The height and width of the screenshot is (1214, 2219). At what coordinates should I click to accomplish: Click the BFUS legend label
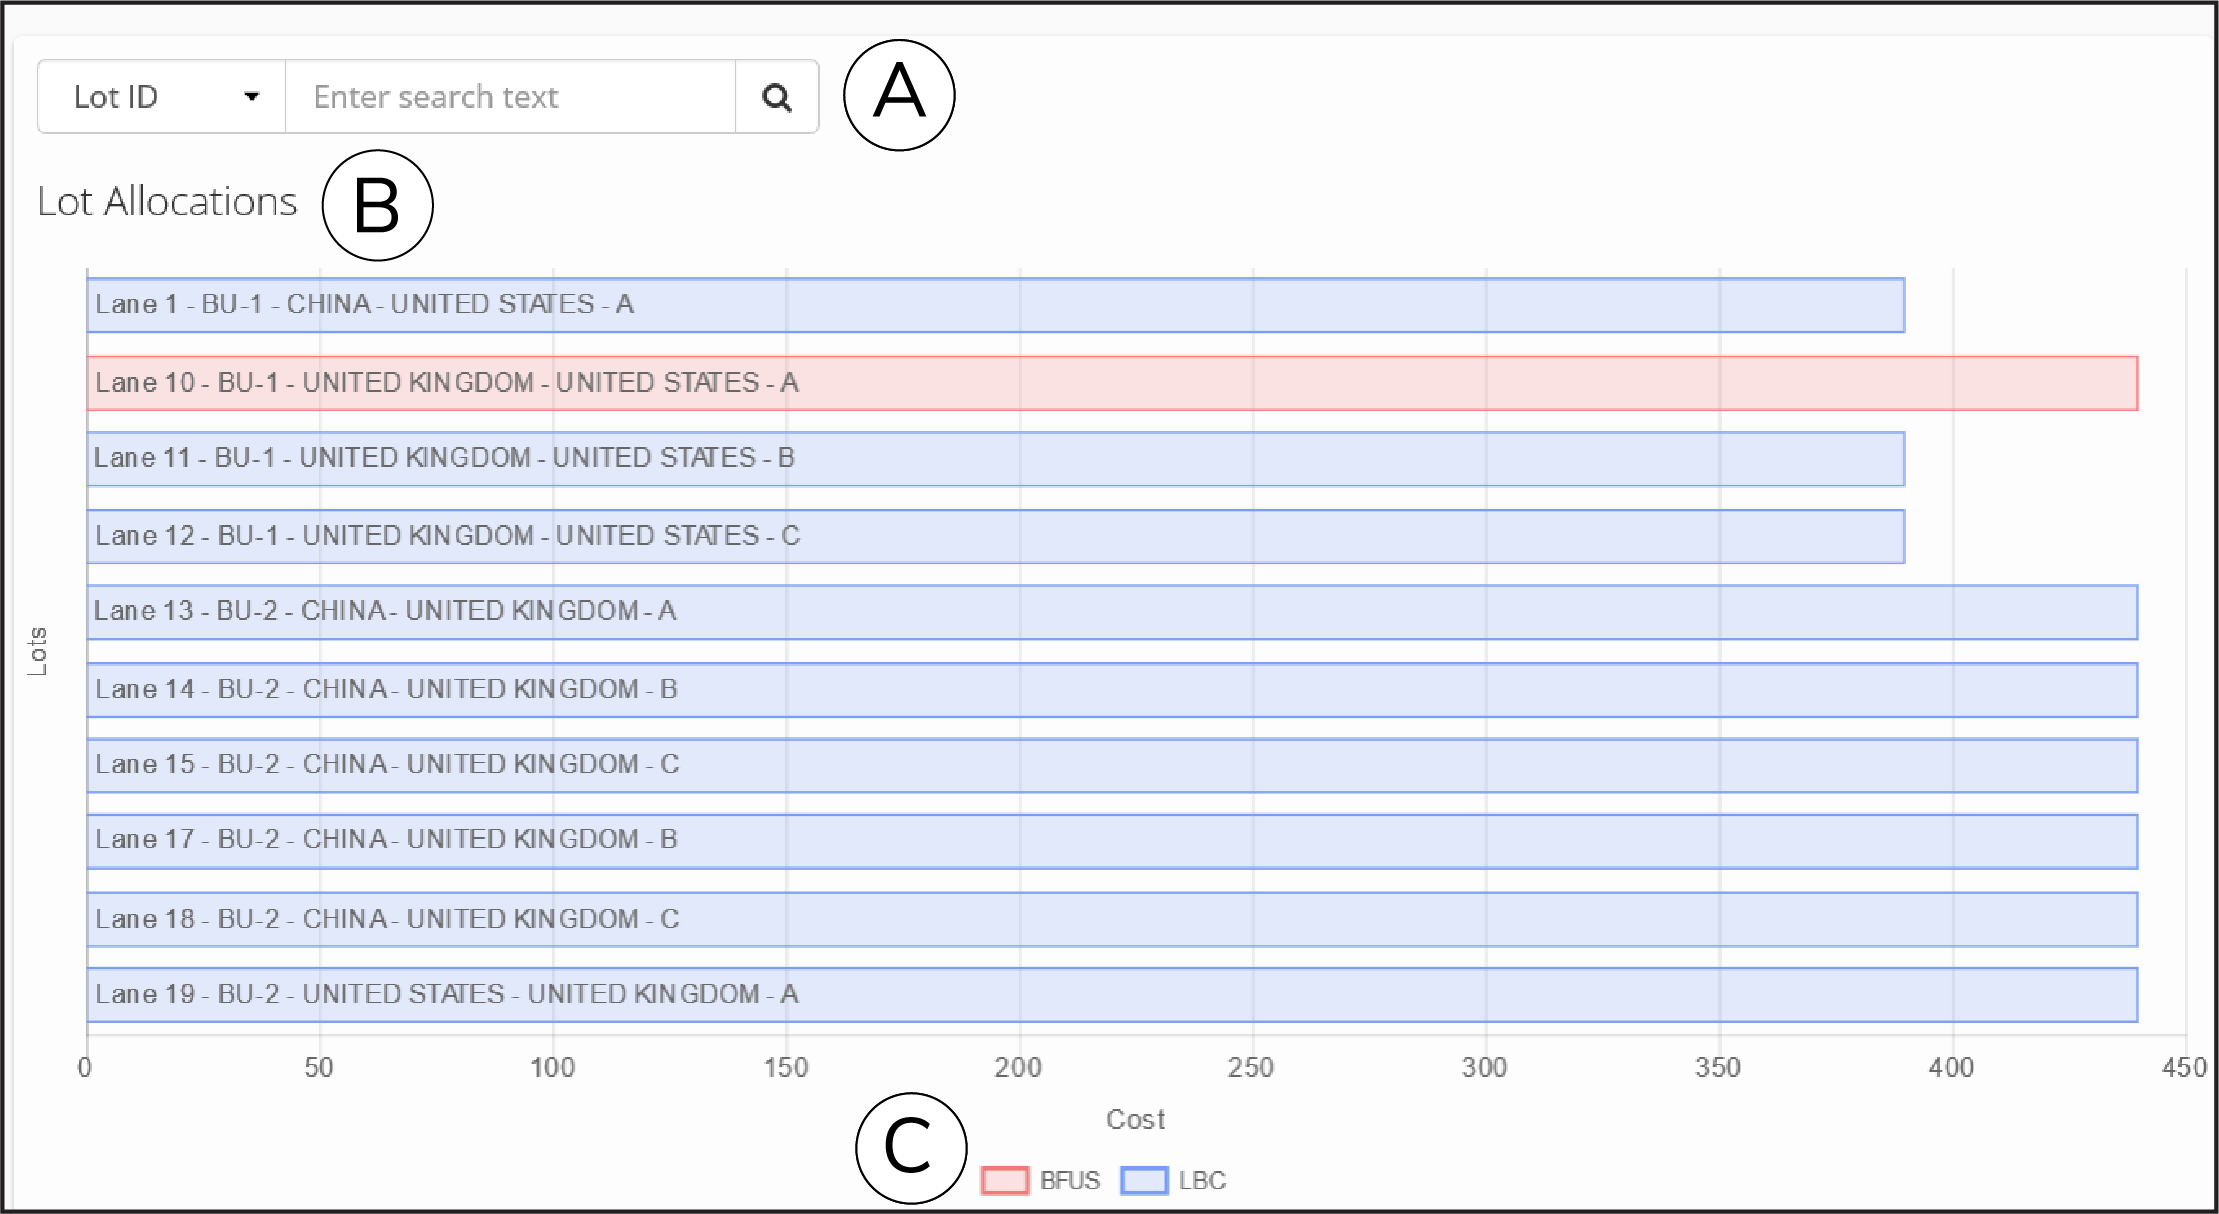pos(1069,1180)
